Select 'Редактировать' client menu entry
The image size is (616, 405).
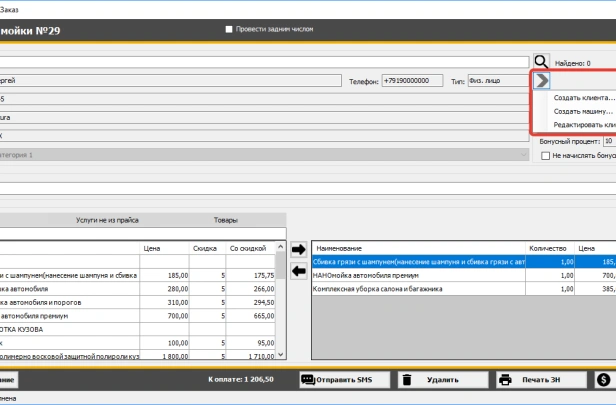[583, 125]
